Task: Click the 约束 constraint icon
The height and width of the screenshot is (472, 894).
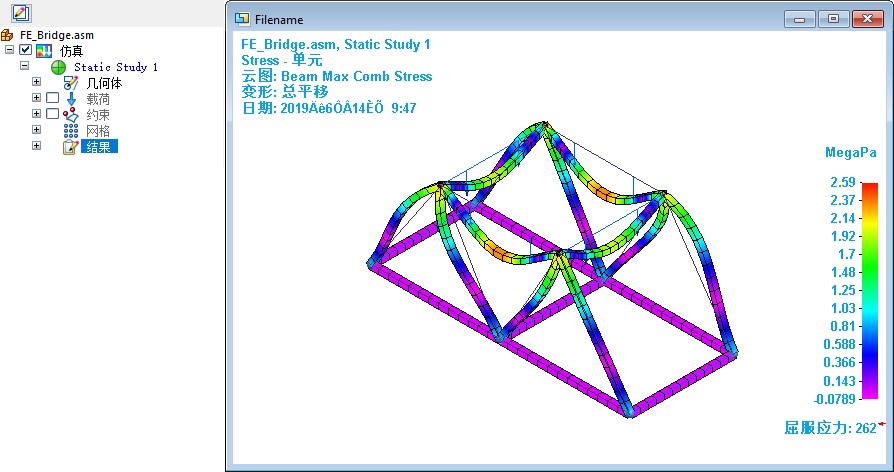Action: (x=71, y=115)
